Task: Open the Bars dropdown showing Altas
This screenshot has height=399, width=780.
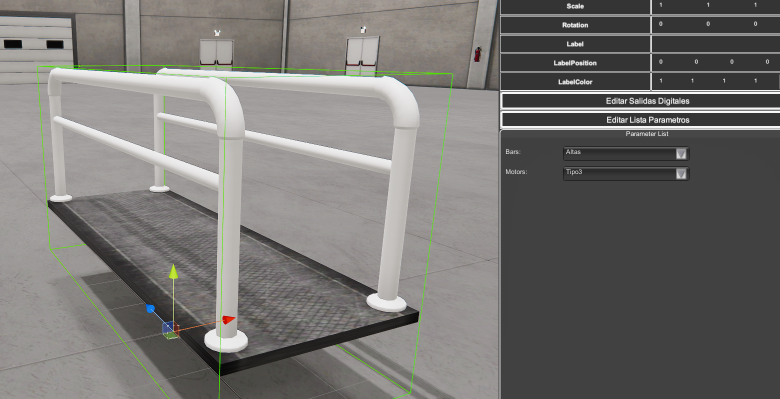Action: (x=626, y=153)
